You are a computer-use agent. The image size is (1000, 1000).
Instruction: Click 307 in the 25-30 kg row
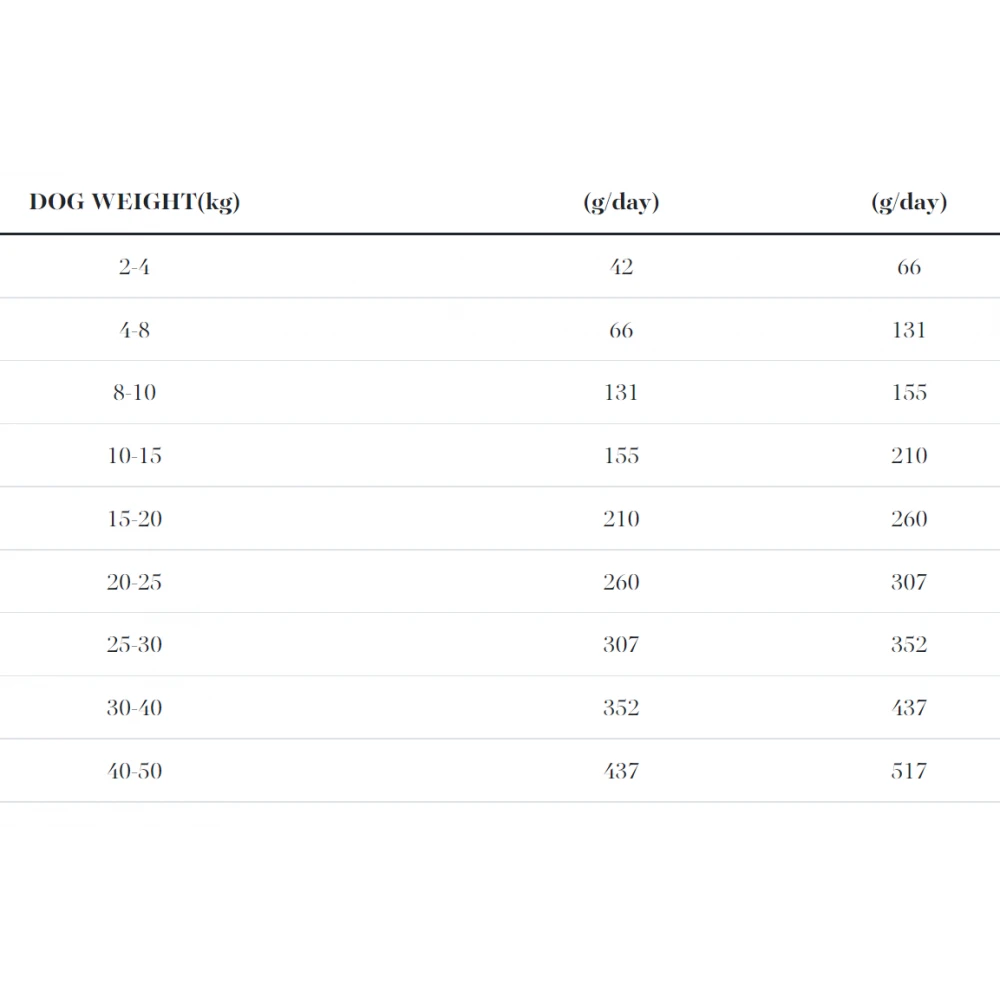coord(621,645)
